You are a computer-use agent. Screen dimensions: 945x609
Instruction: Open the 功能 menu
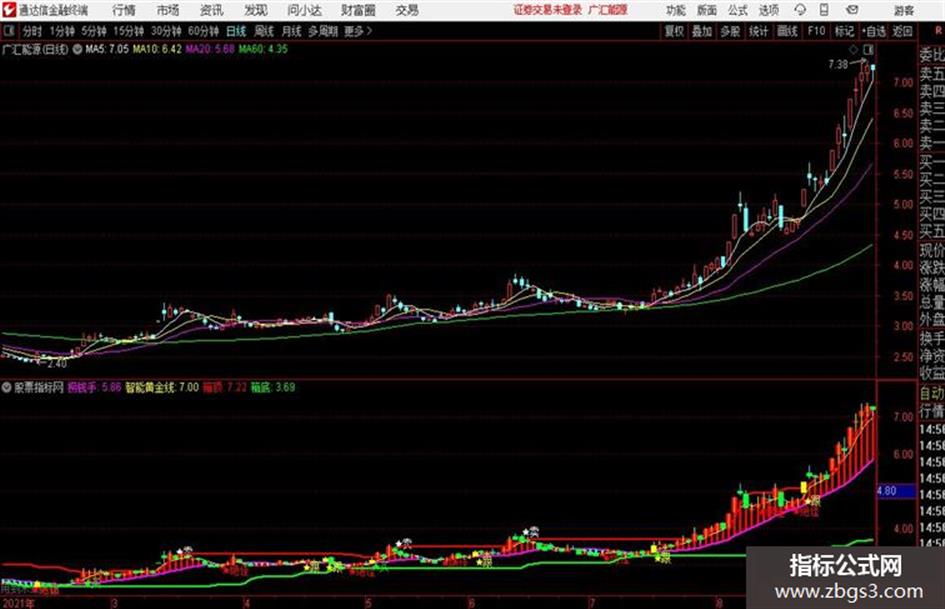[676, 10]
